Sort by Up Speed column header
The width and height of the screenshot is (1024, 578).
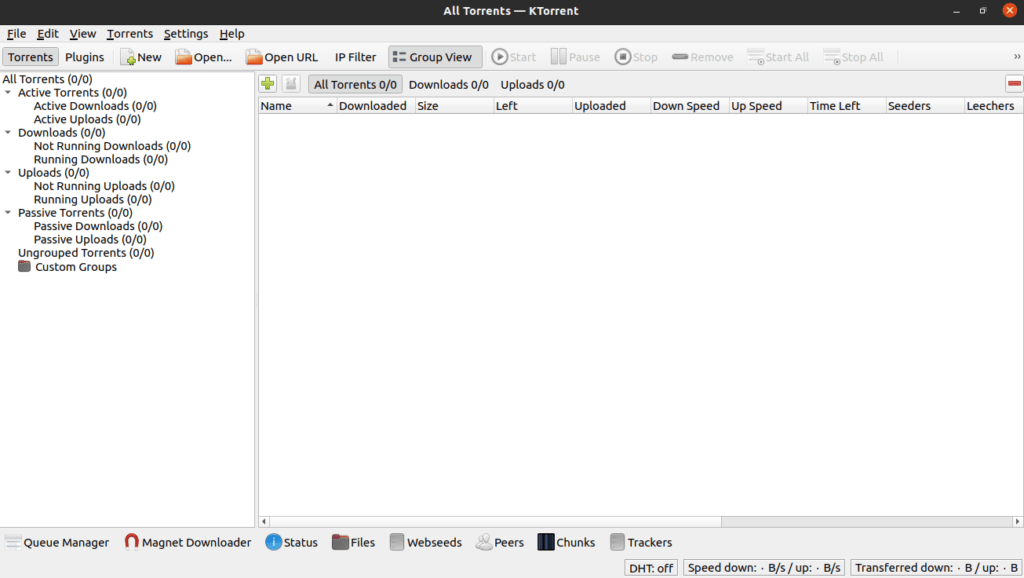767,106
